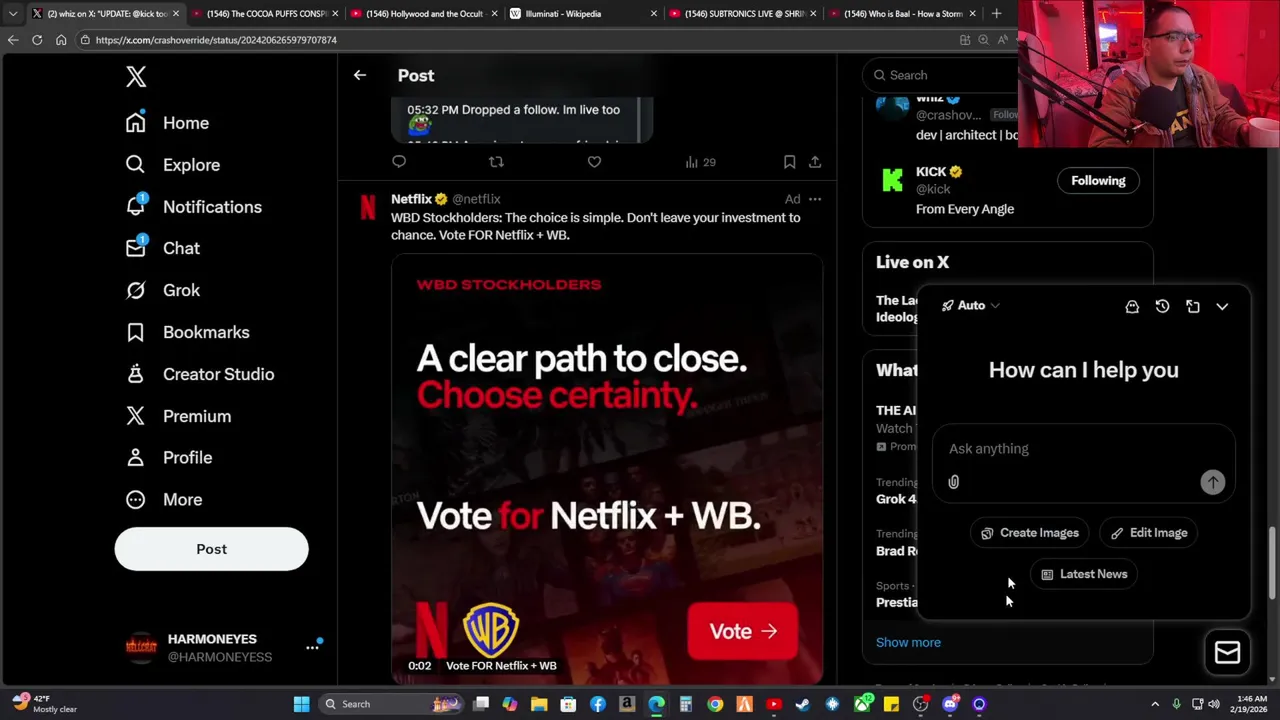Switch to the Illuminati - Wikipedia tab

584,14
